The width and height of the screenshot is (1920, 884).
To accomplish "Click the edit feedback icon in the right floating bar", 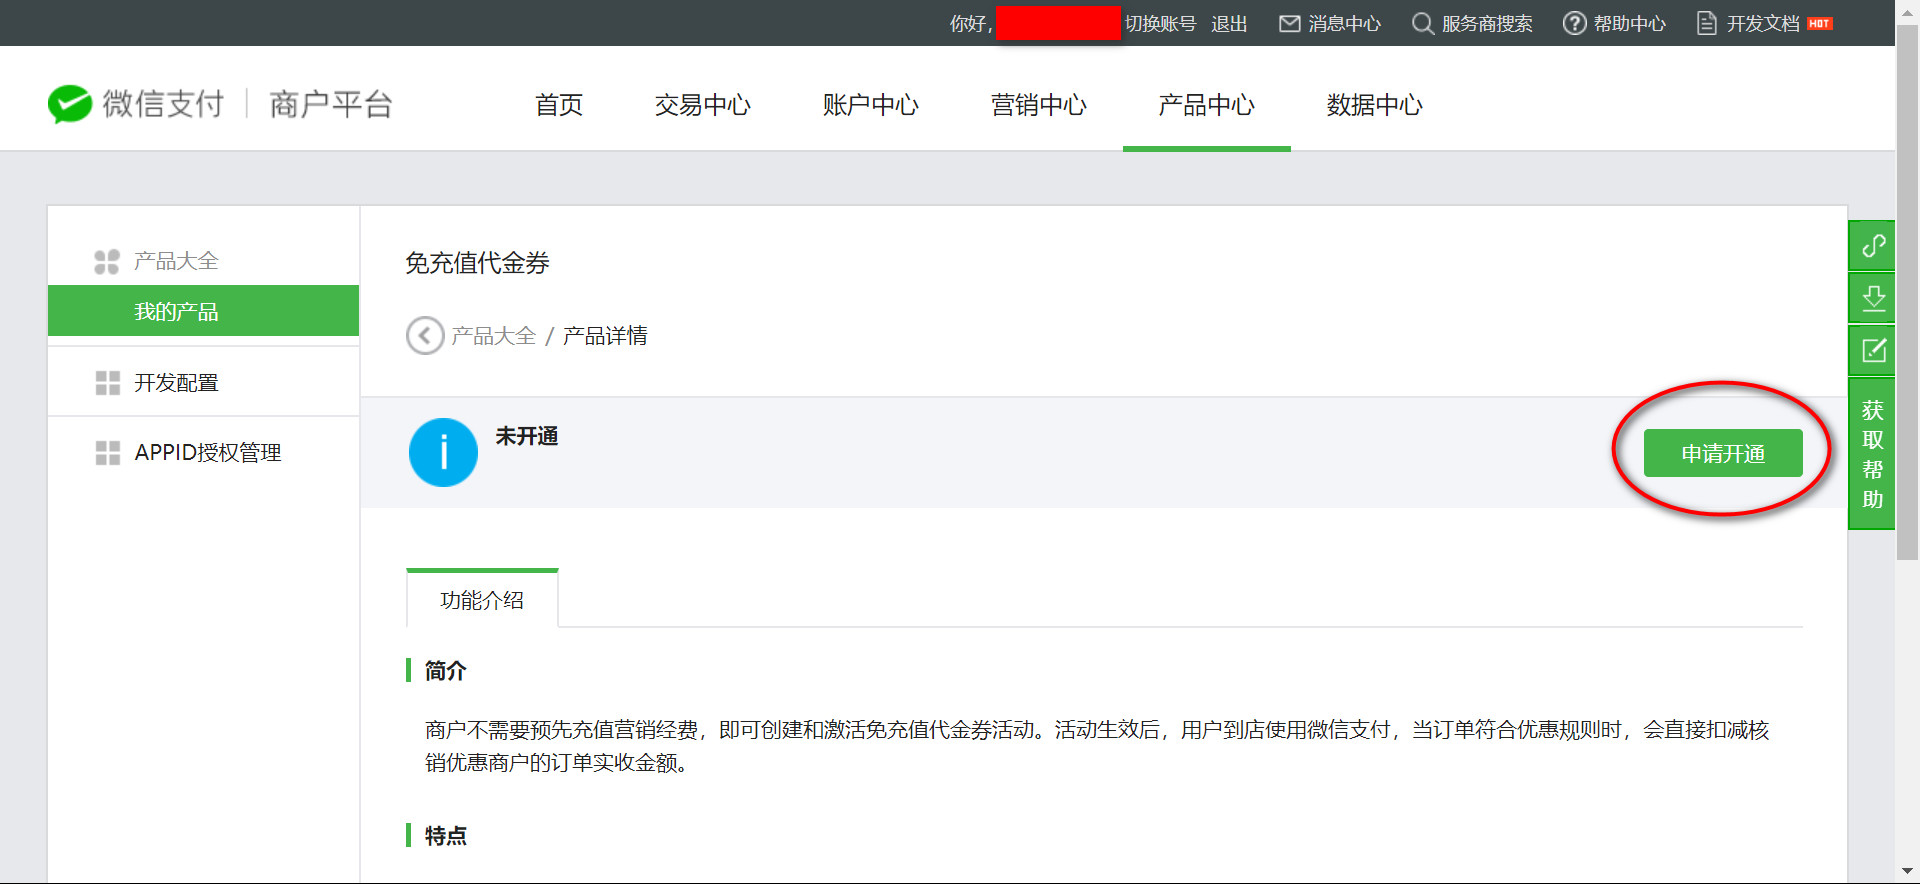I will (1873, 350).
